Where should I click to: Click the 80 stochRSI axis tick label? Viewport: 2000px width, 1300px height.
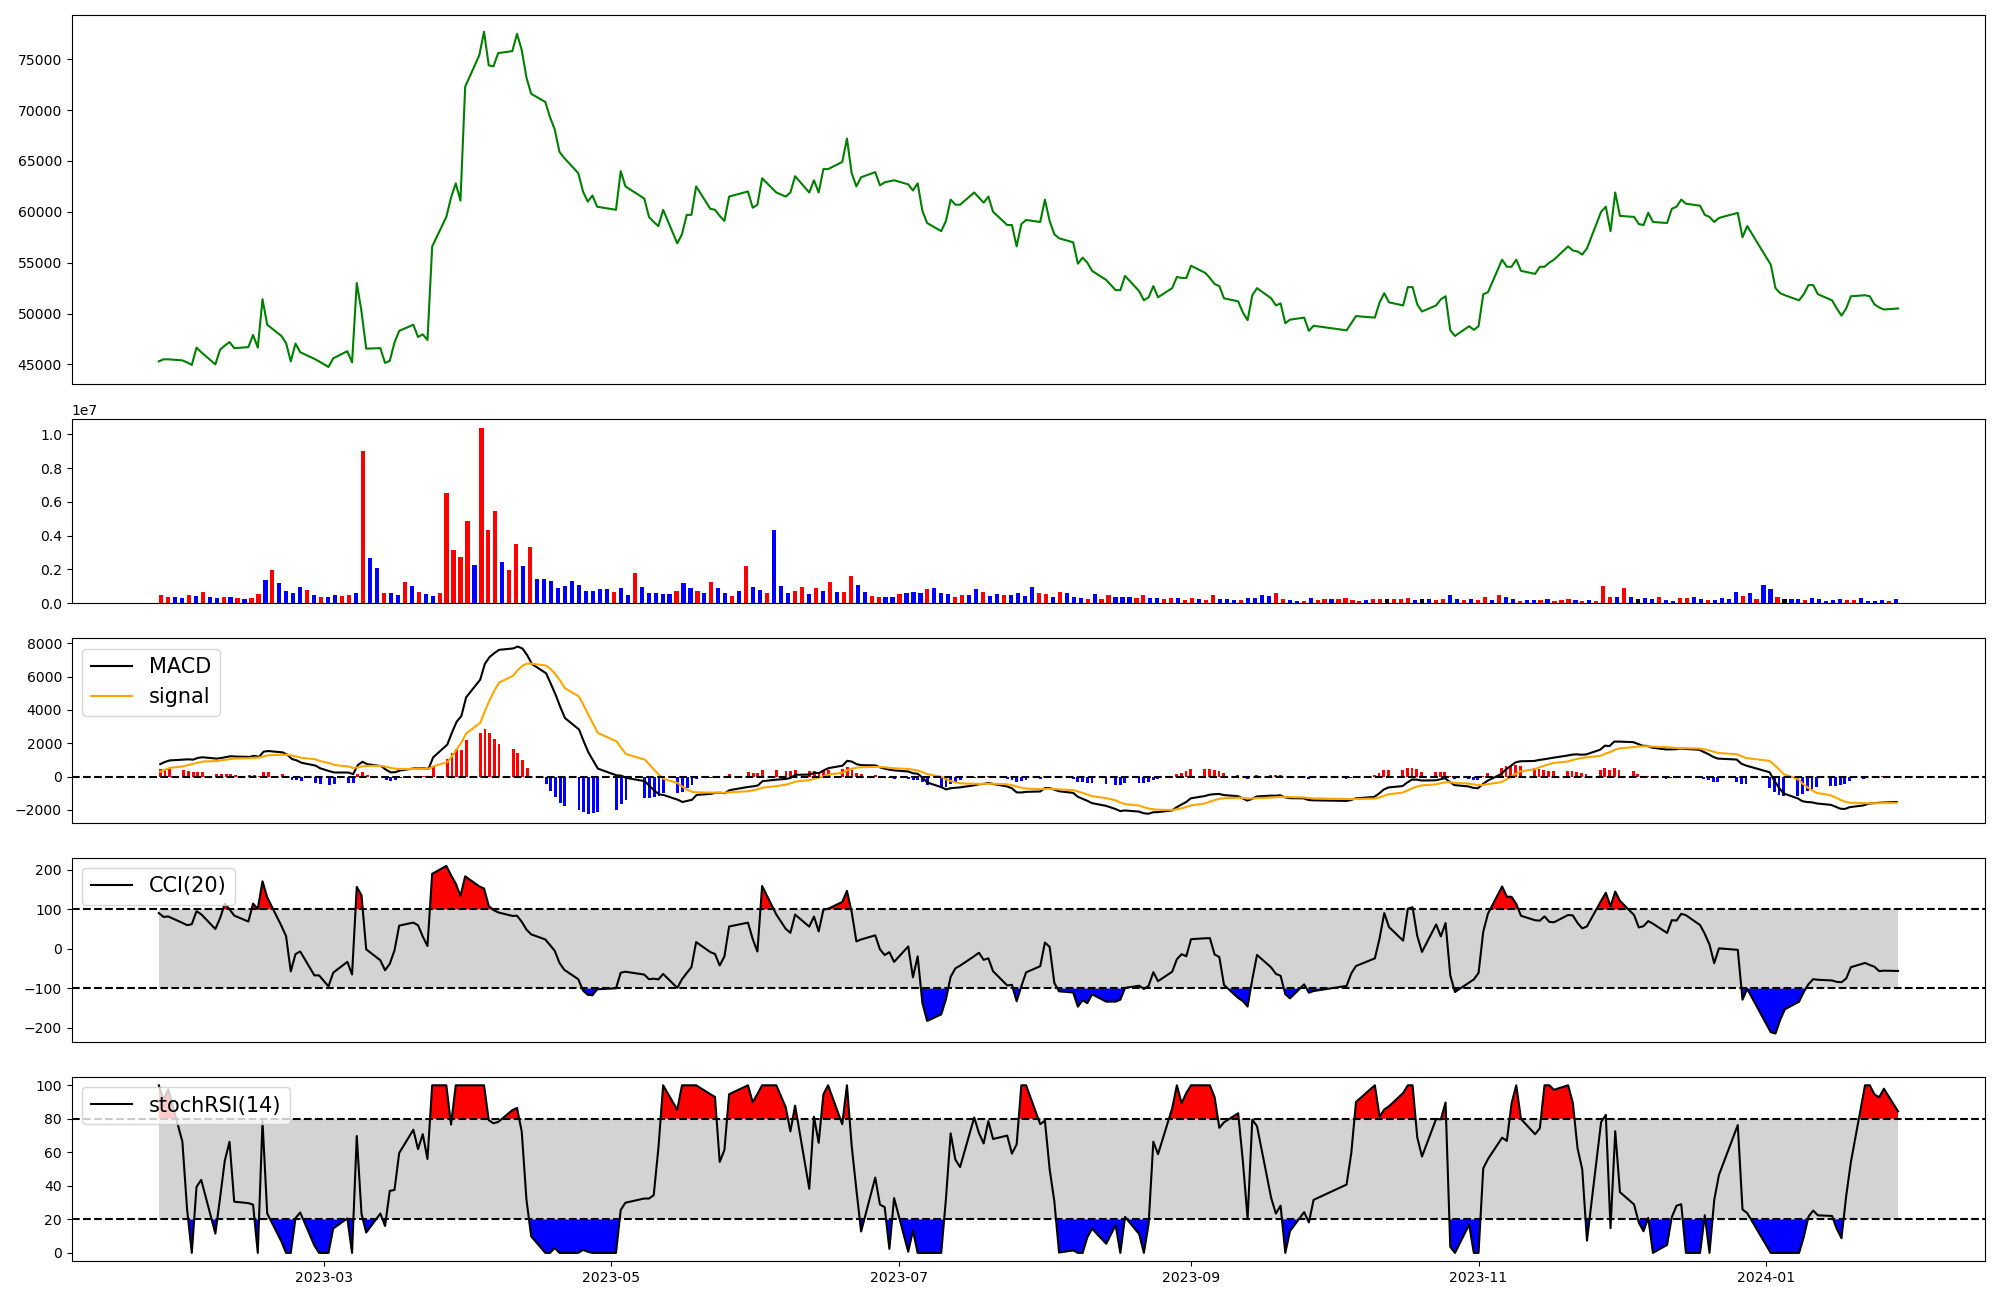(53, 1119)
